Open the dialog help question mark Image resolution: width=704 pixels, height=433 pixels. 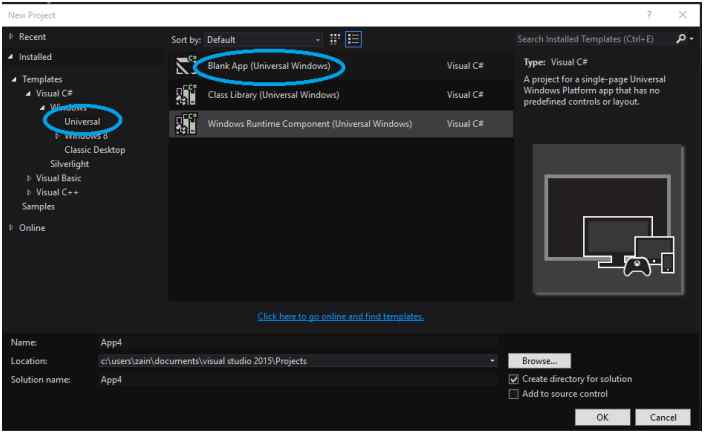pyautogui.click(x=649, y=15)
